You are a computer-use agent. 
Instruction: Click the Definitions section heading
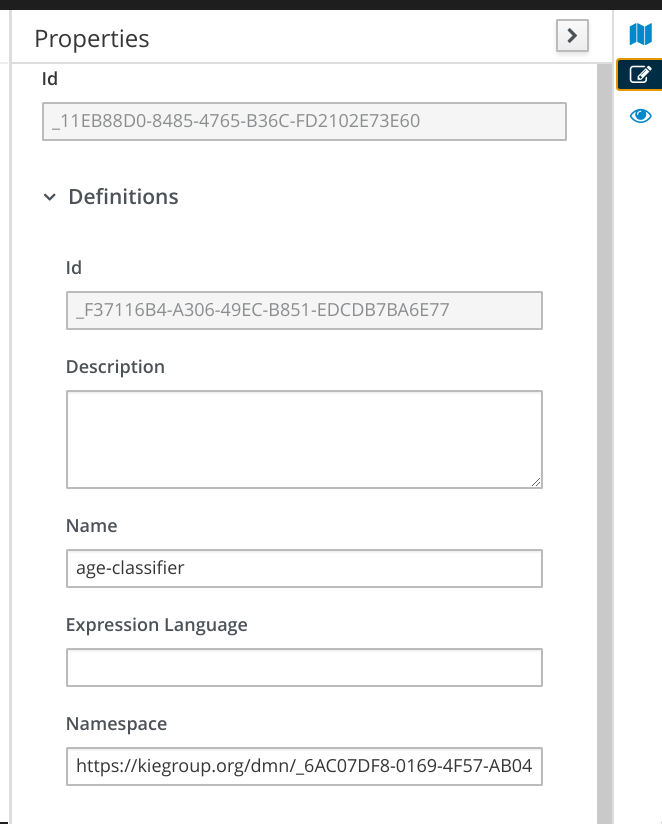pos(123,197)
